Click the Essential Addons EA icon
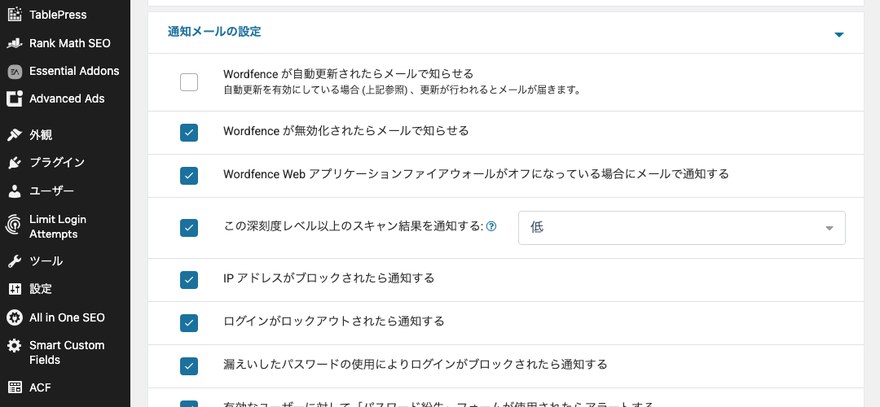880x407 pixels. [x=15, y=71]
